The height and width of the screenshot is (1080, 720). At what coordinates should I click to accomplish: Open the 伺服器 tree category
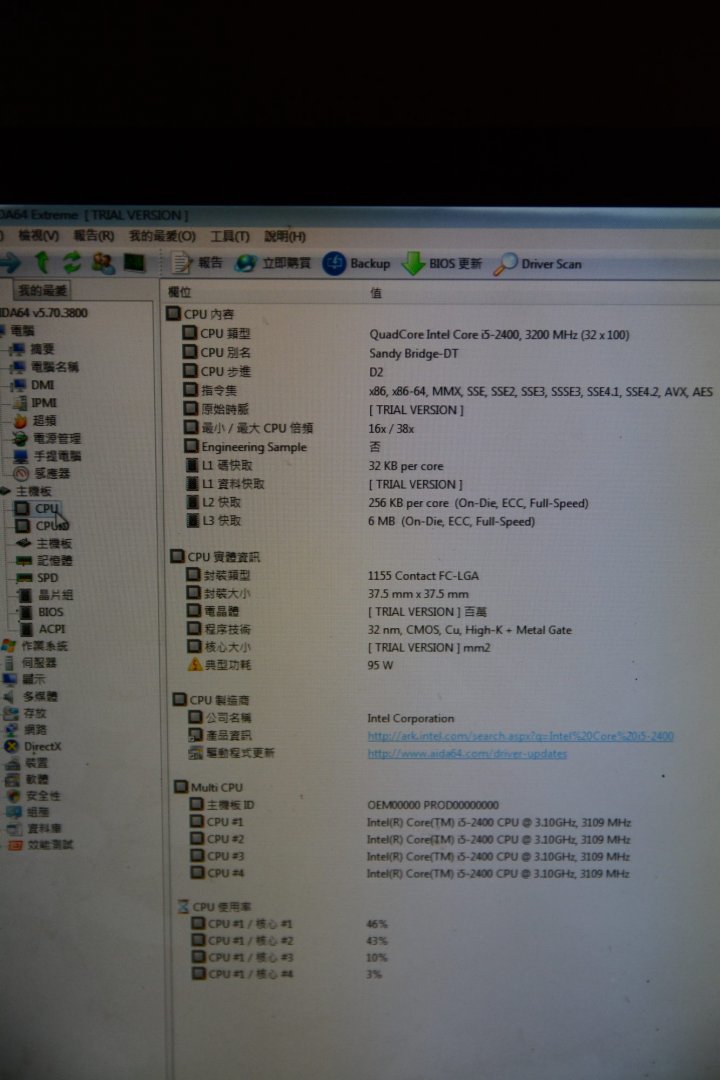coord(30,663)
